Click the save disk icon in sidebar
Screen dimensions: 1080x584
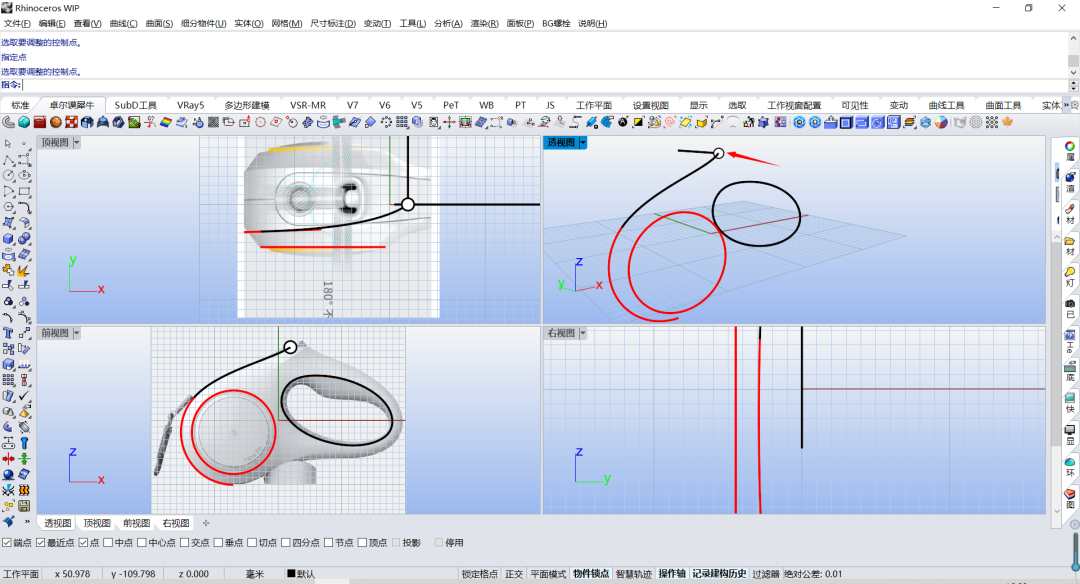point(24,506)
